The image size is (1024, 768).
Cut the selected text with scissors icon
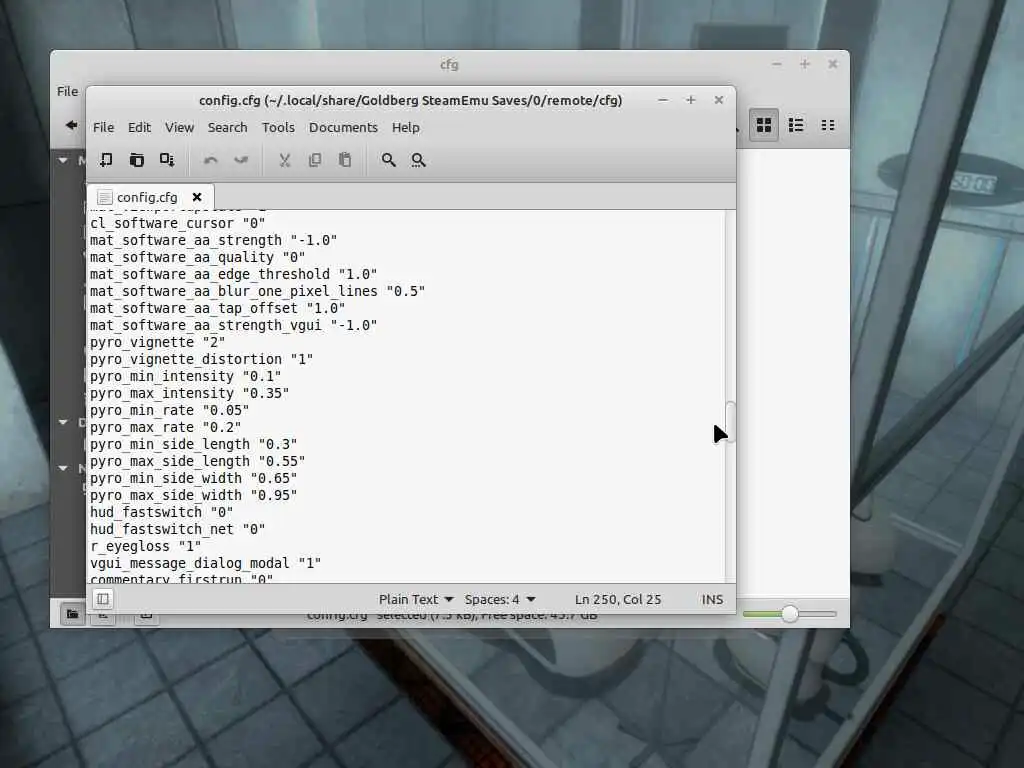click(284, 160)
